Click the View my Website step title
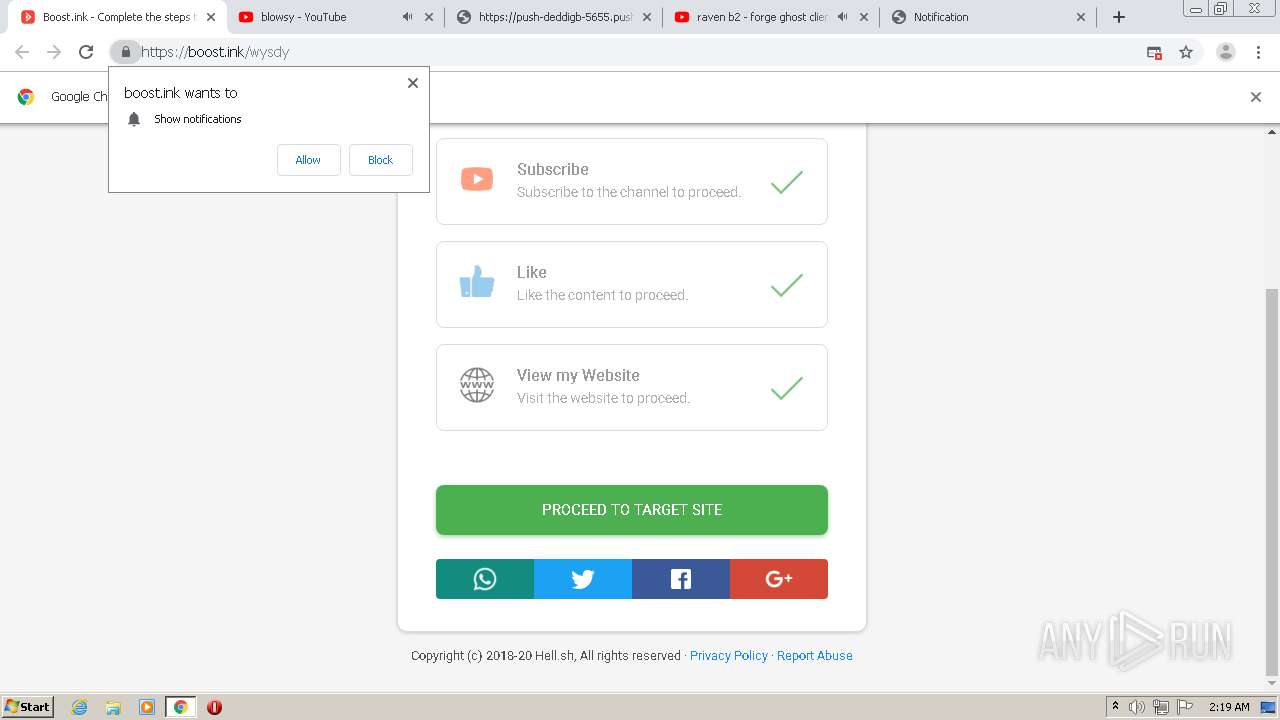Image resolution: width=1280 pixels, height=720 pixels. (x=578, y=375)
